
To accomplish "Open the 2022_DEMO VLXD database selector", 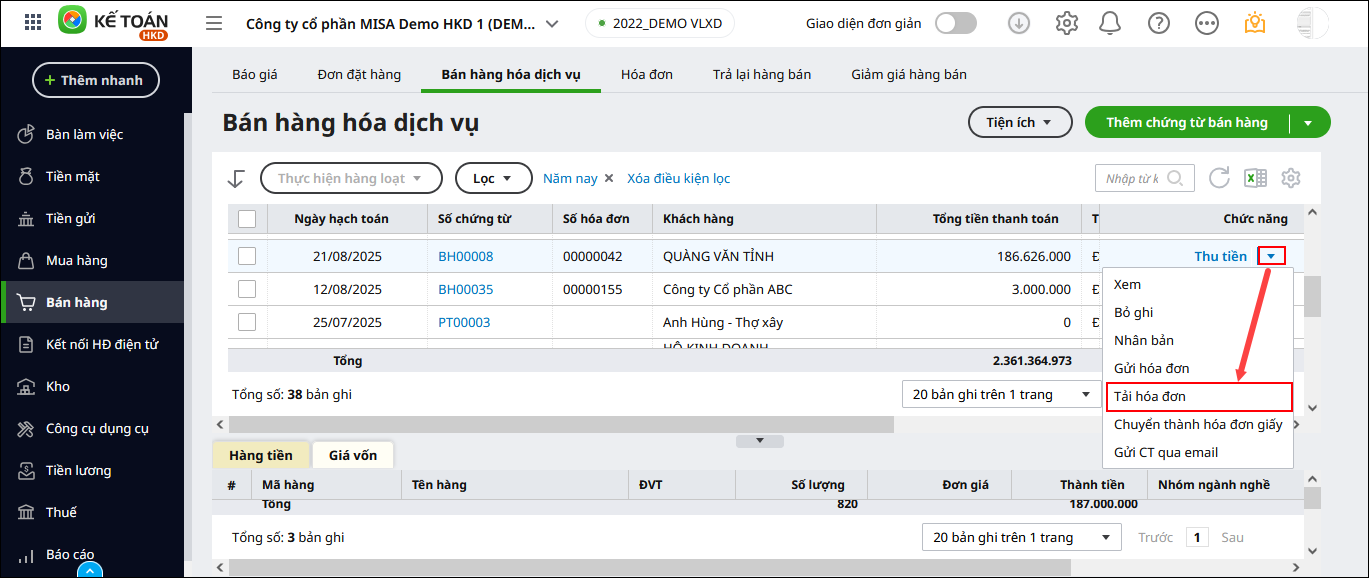I will [659, 23].
